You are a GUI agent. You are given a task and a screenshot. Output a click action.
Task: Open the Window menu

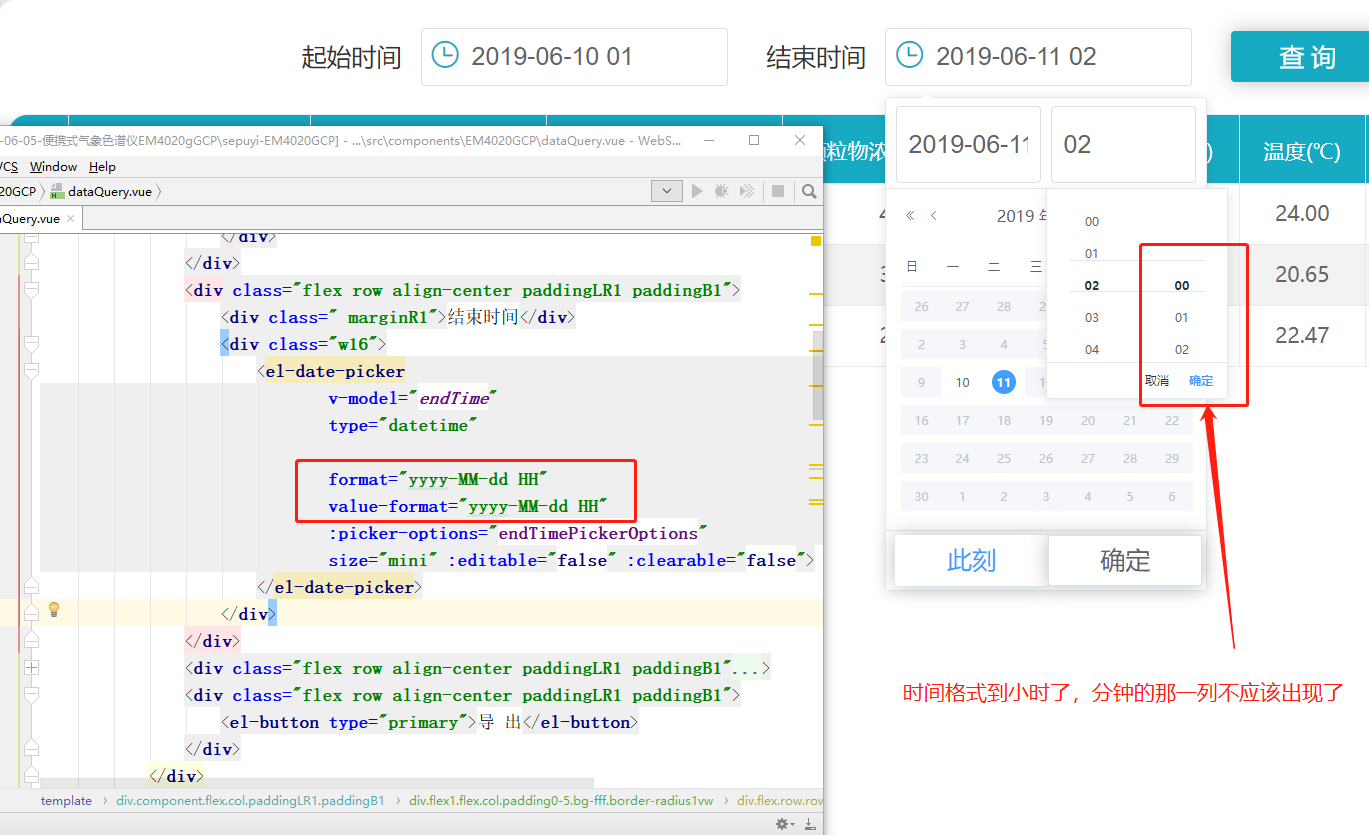[x=52, y=166]
